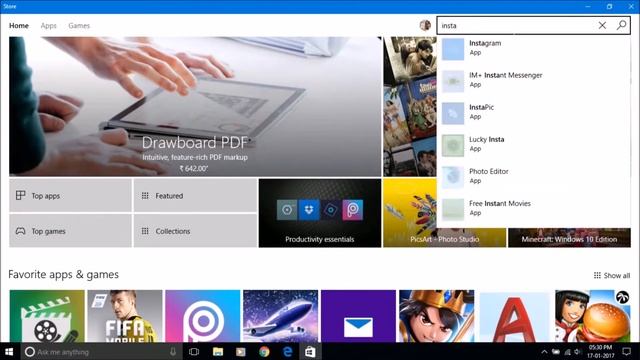The image size is (640, 360).
Task: Open the film clapperboard movie maker app
Action: pos(47,316)
